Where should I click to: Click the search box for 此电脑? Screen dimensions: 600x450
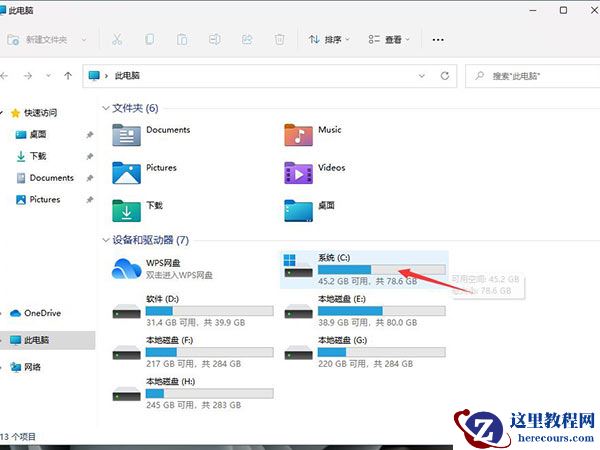pos(533,76)
